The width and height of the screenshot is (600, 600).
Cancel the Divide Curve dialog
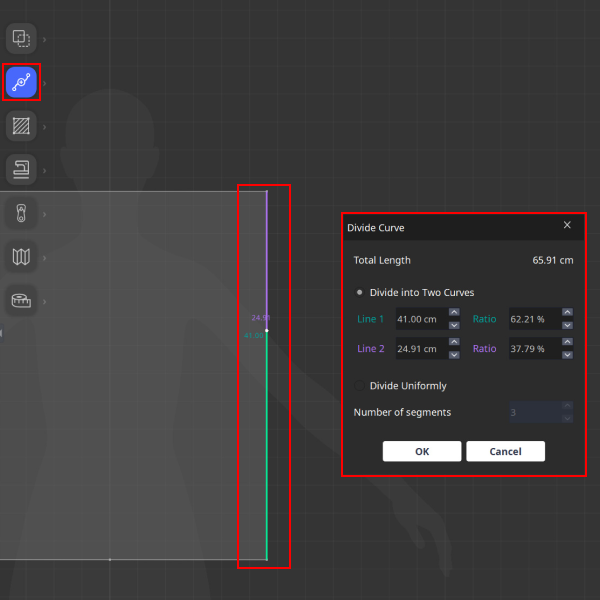pos(505,451)
